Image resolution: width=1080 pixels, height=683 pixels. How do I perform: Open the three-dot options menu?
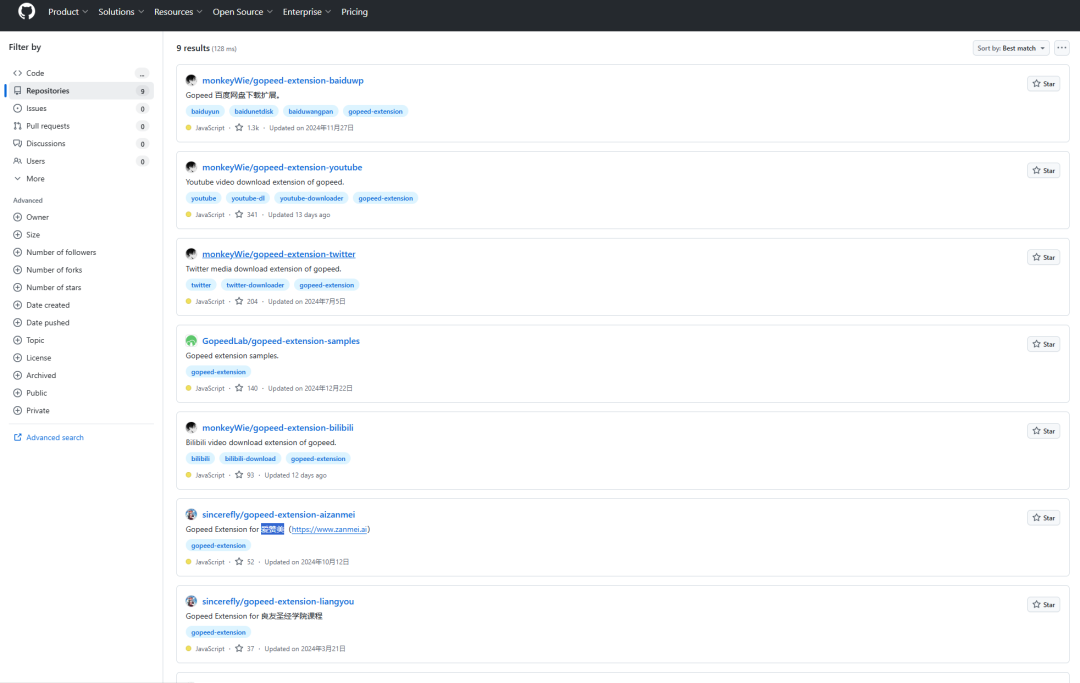[x=1061, y=48]
